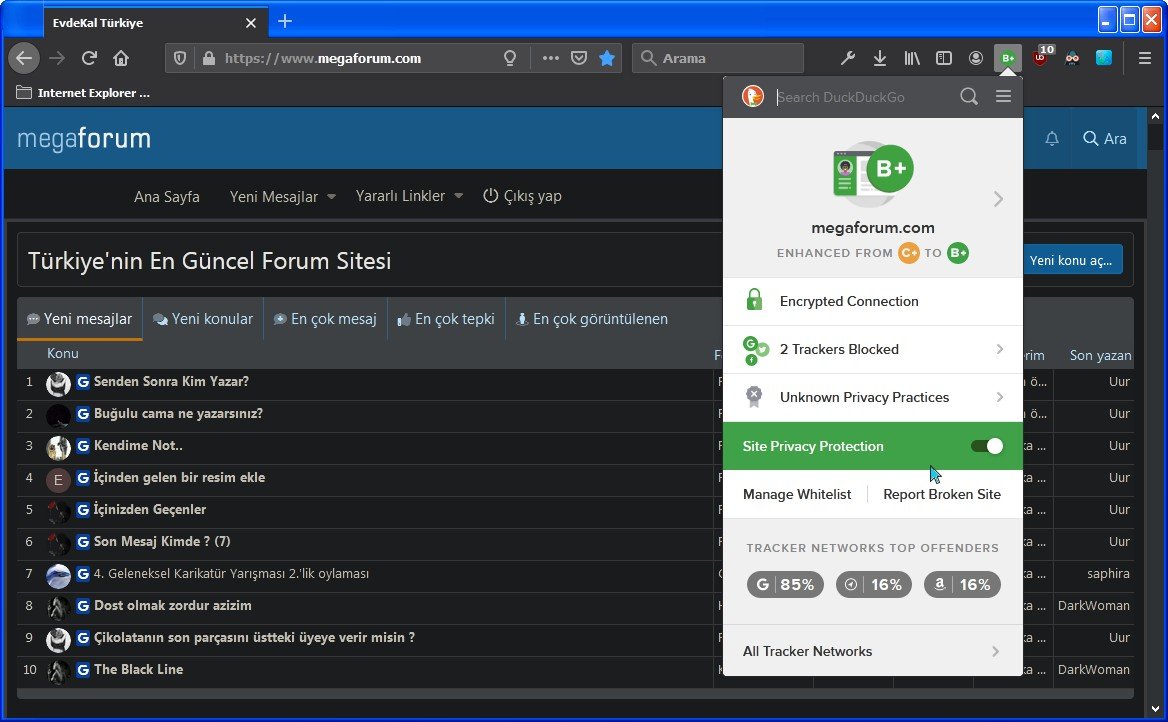
Task: Open the Downloads panel
Action: pos(880,58)
